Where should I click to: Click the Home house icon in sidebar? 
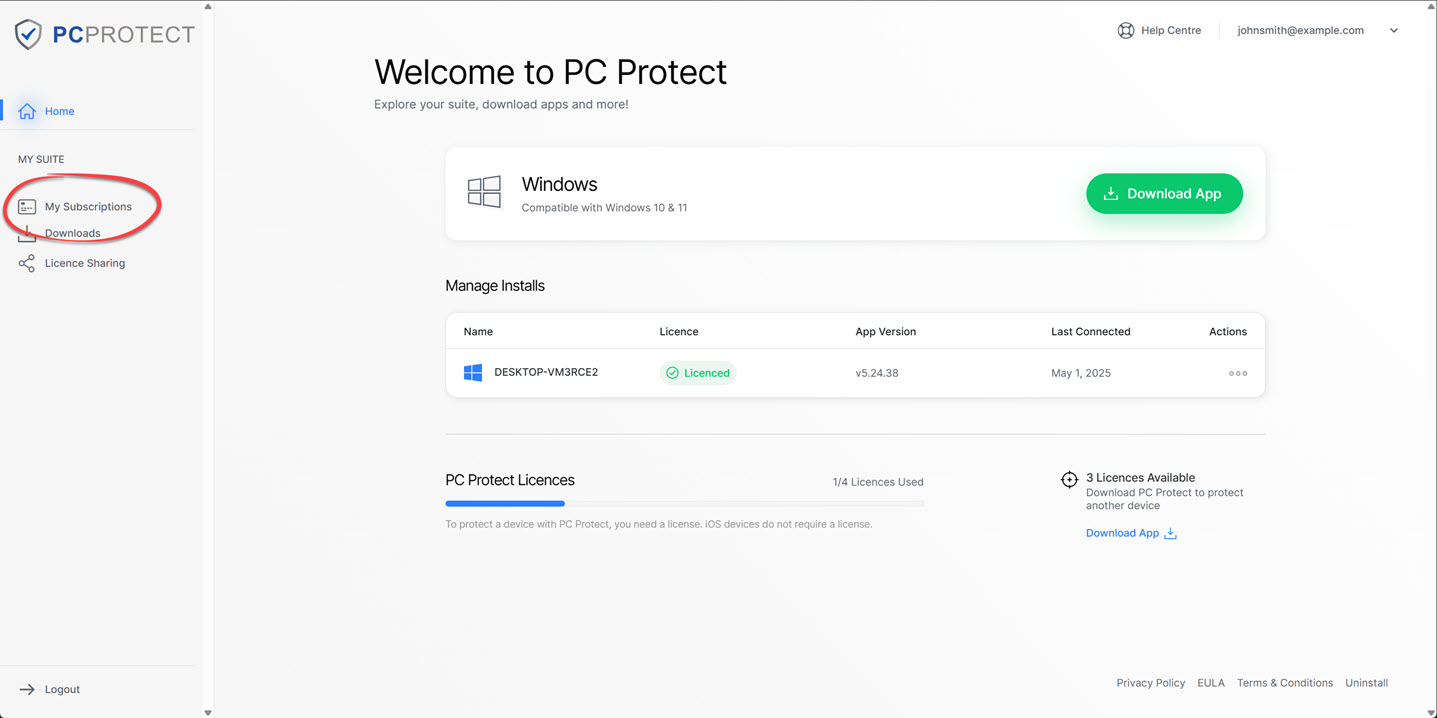(27, 111)
